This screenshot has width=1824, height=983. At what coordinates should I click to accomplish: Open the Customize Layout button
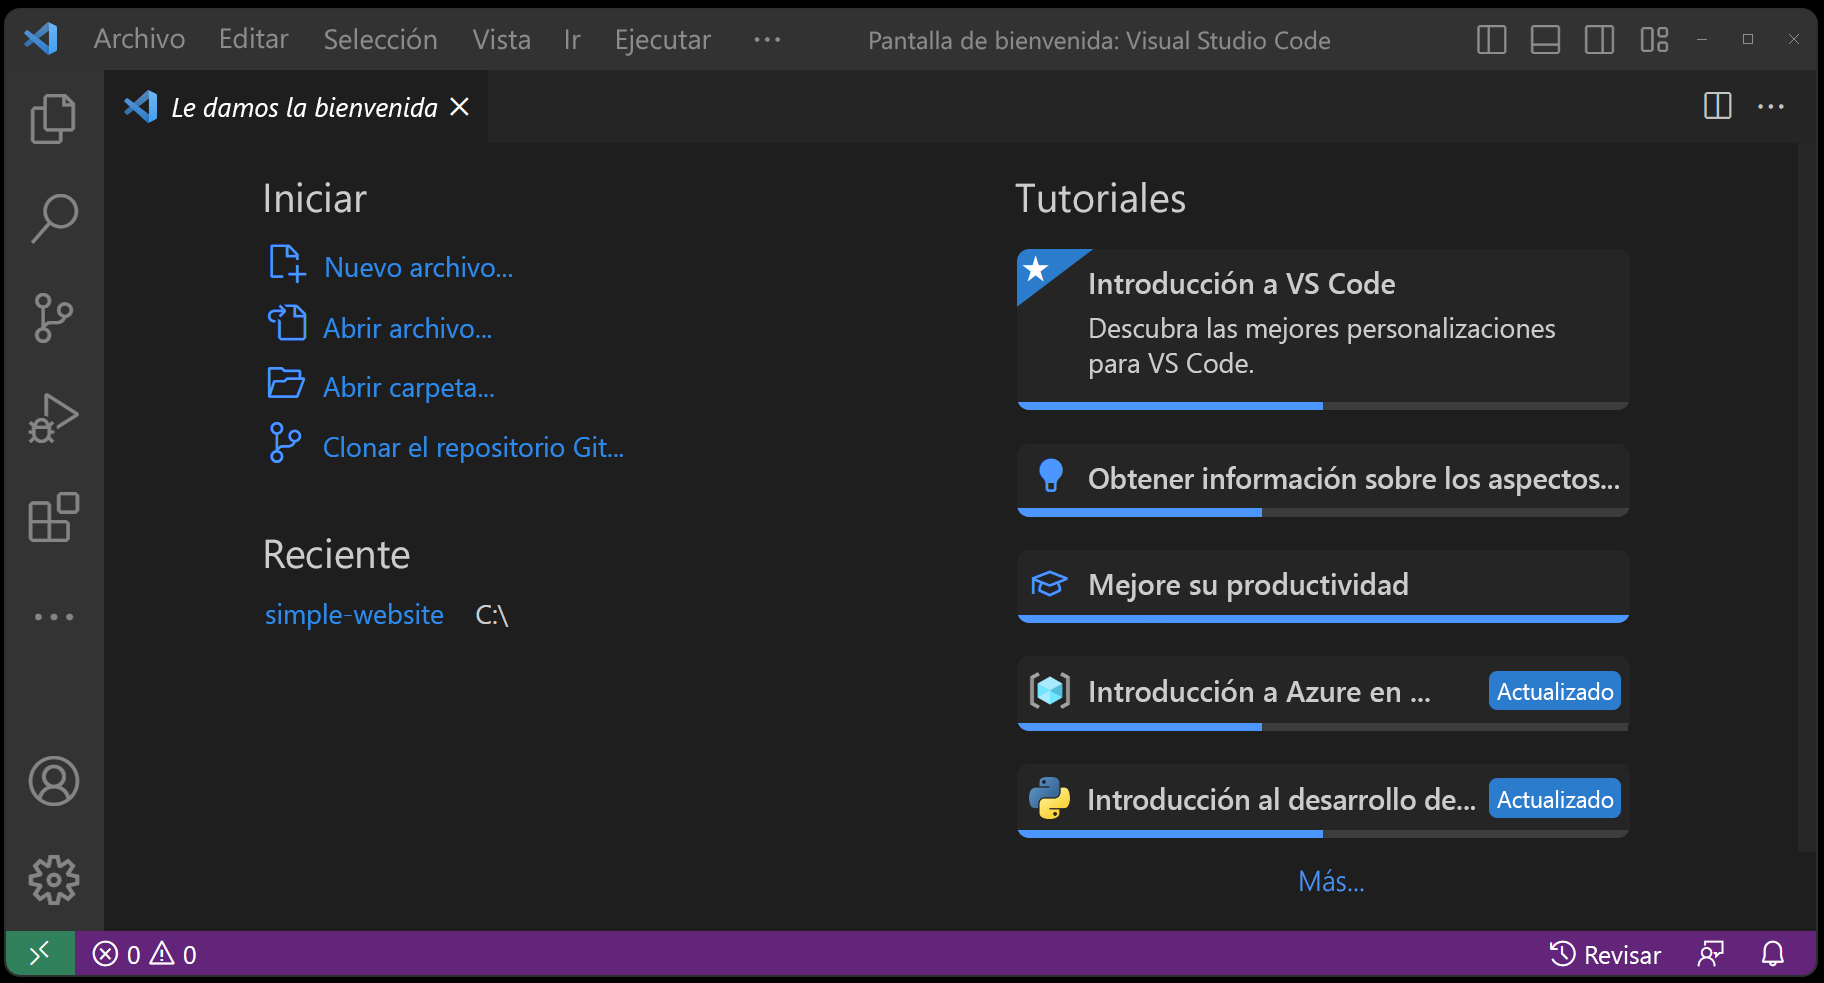(x=1654, y=40)
